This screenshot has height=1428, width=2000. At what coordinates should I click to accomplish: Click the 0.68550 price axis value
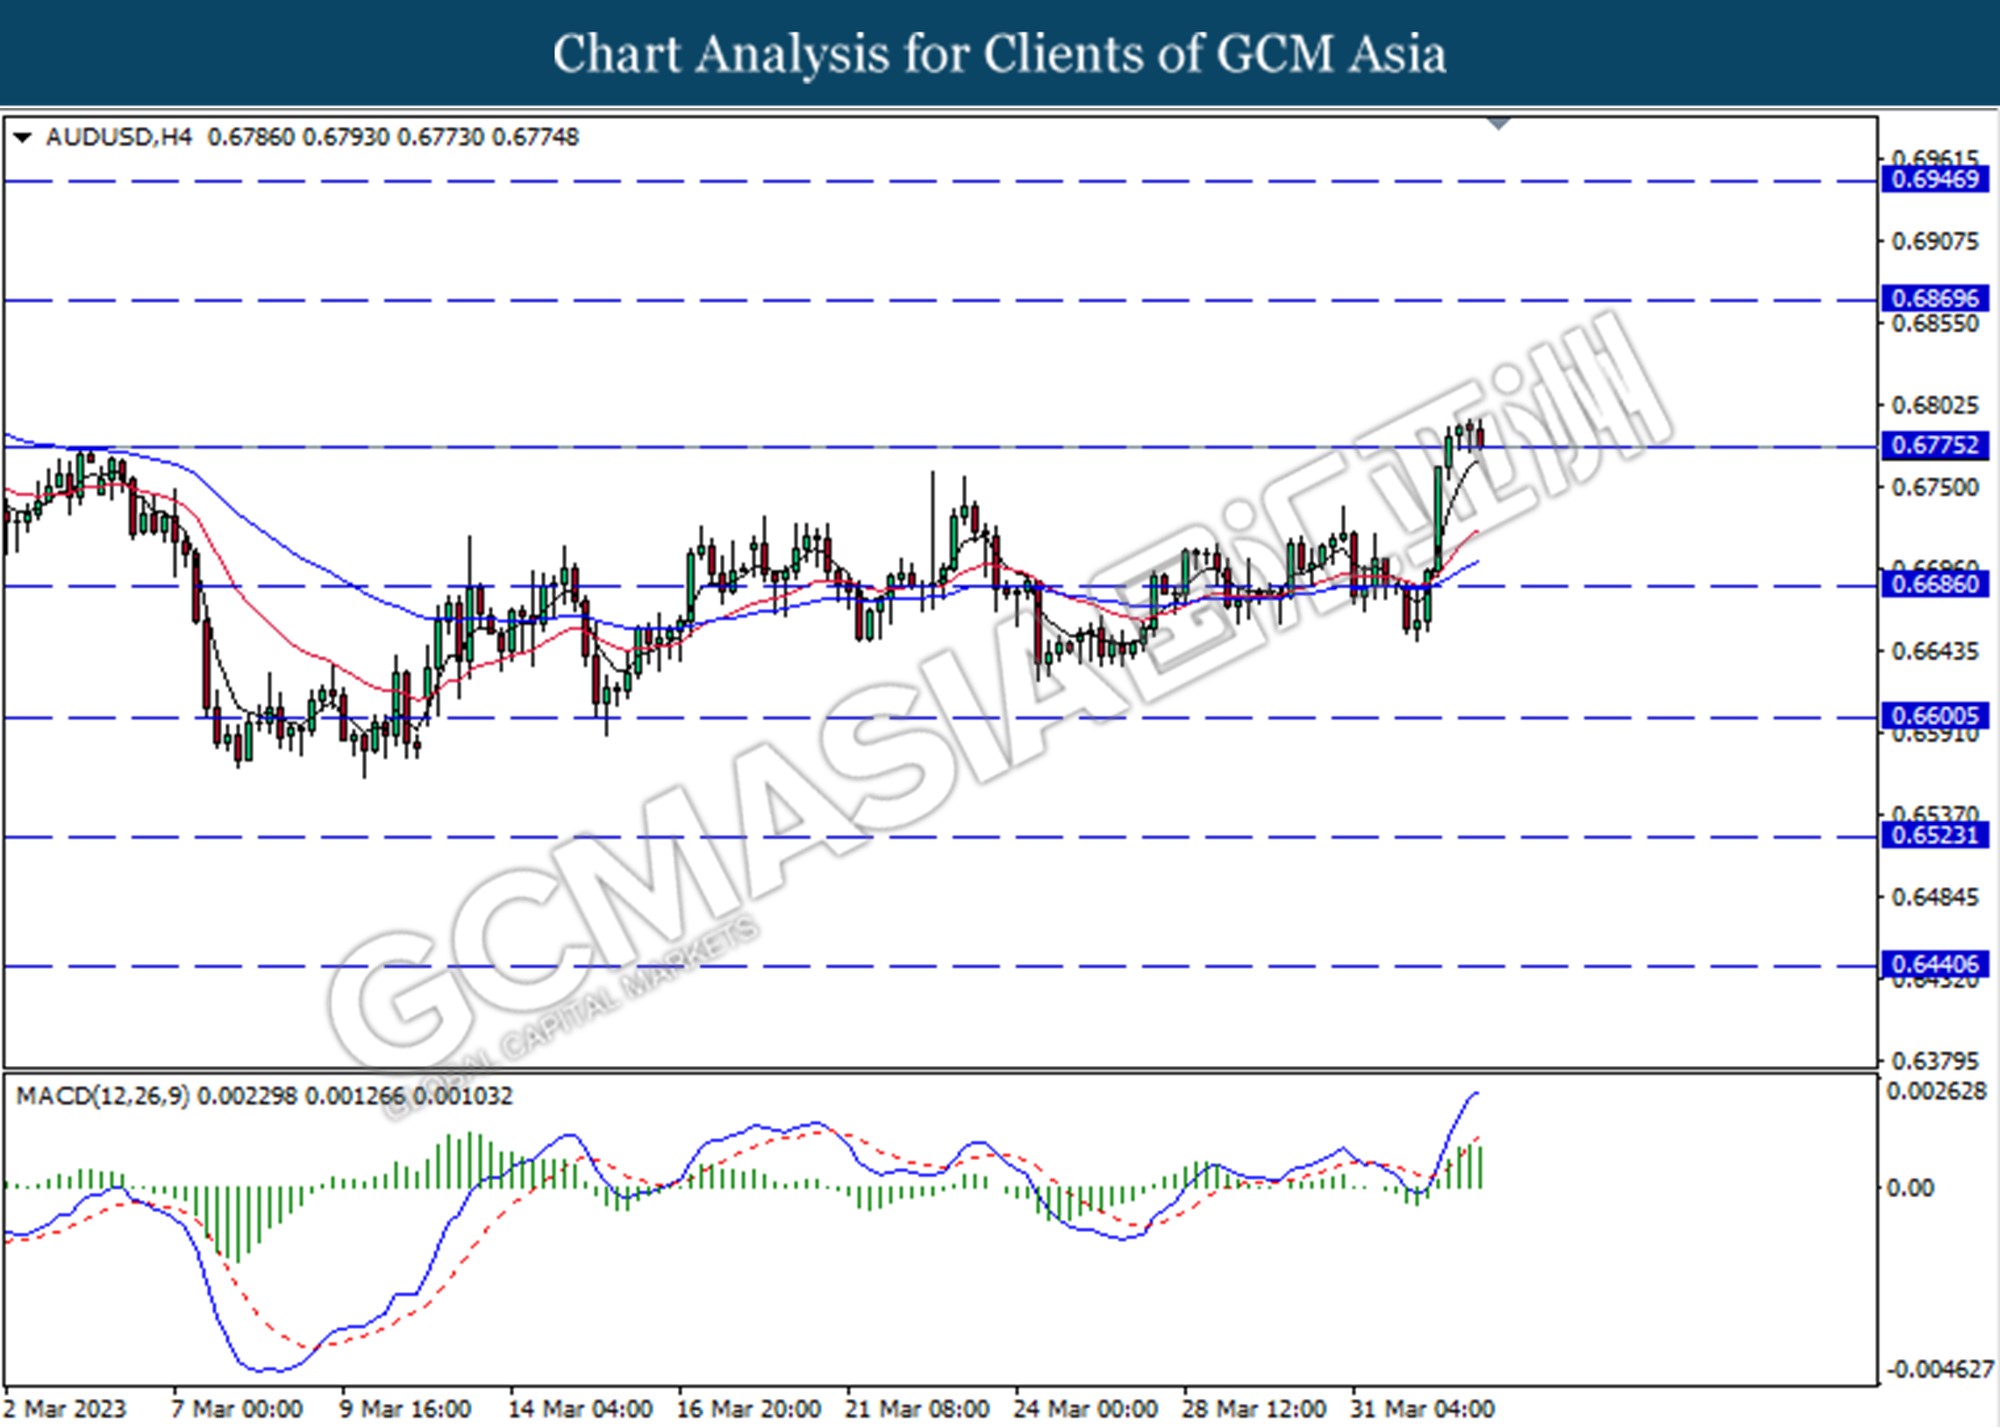pos(1934,324)
